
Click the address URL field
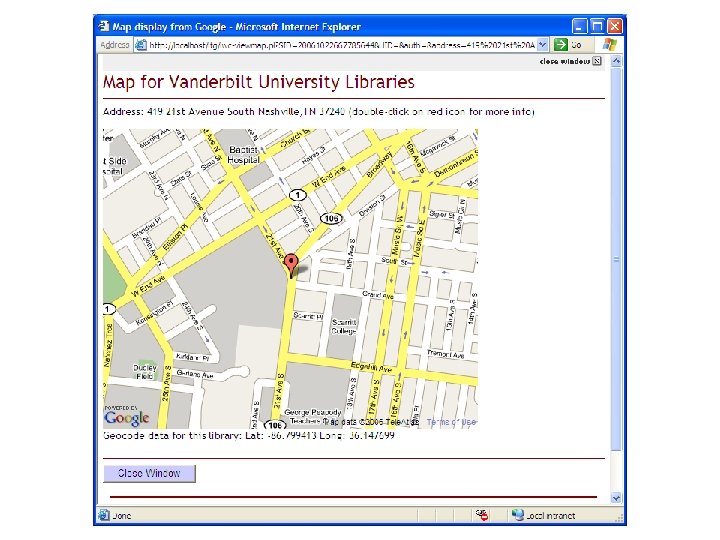341,45
